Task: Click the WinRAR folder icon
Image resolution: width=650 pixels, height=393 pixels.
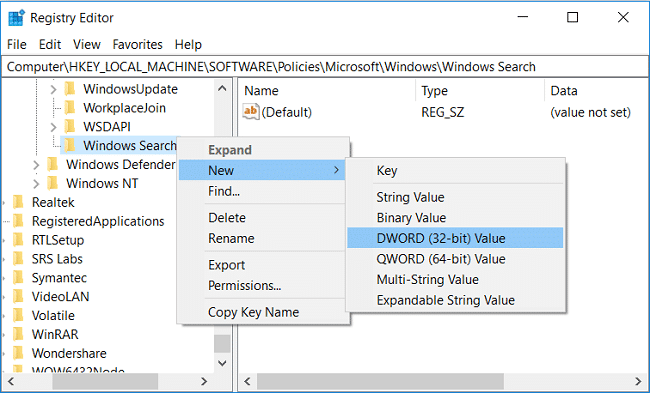Action: [x=19, y=334]
